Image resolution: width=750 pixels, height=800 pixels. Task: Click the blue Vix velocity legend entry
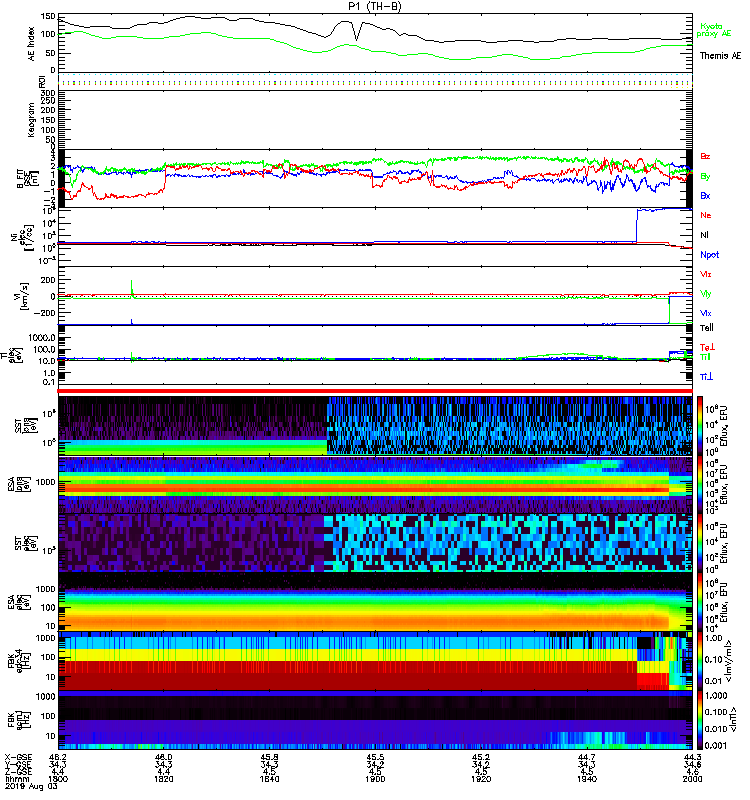point(706,312)
